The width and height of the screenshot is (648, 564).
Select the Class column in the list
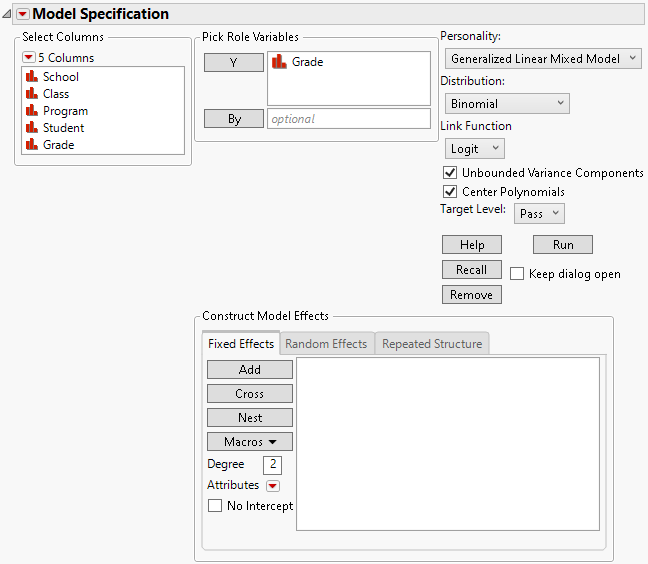(x=56, y=94)
